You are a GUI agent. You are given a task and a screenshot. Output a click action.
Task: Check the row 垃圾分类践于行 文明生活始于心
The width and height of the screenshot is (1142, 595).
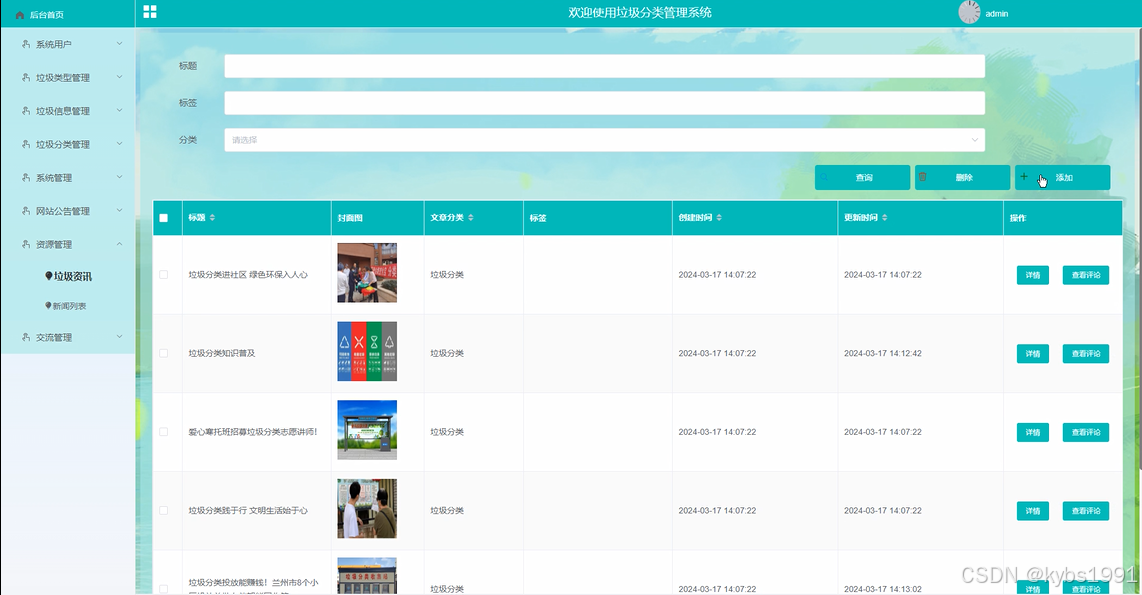click(x=164, y=511)
